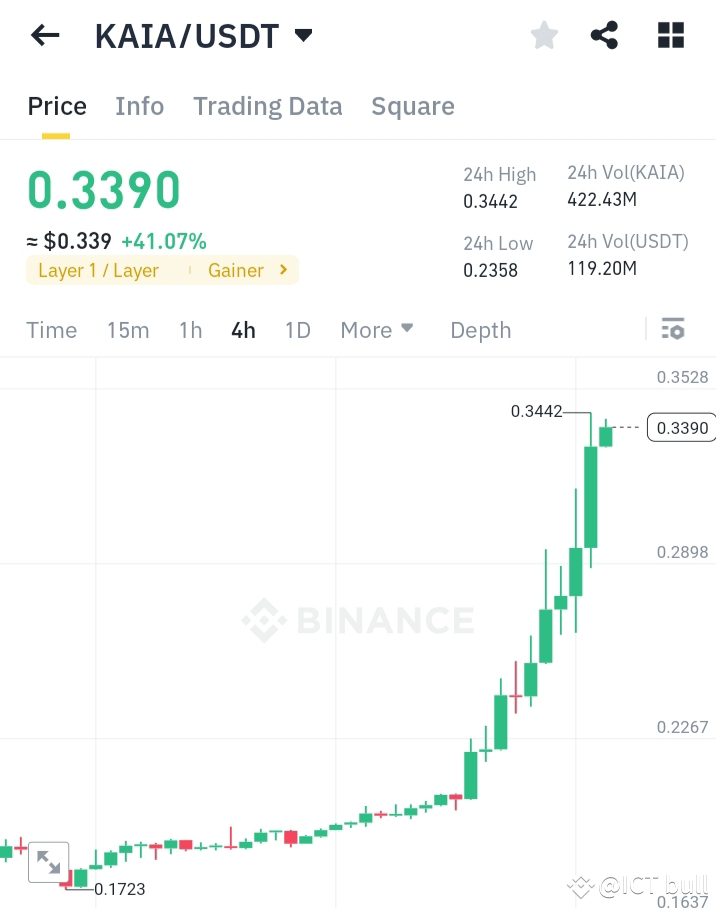716x908 pixels.
Task: Open the Square tab
Action: click(x=413, y=106)
